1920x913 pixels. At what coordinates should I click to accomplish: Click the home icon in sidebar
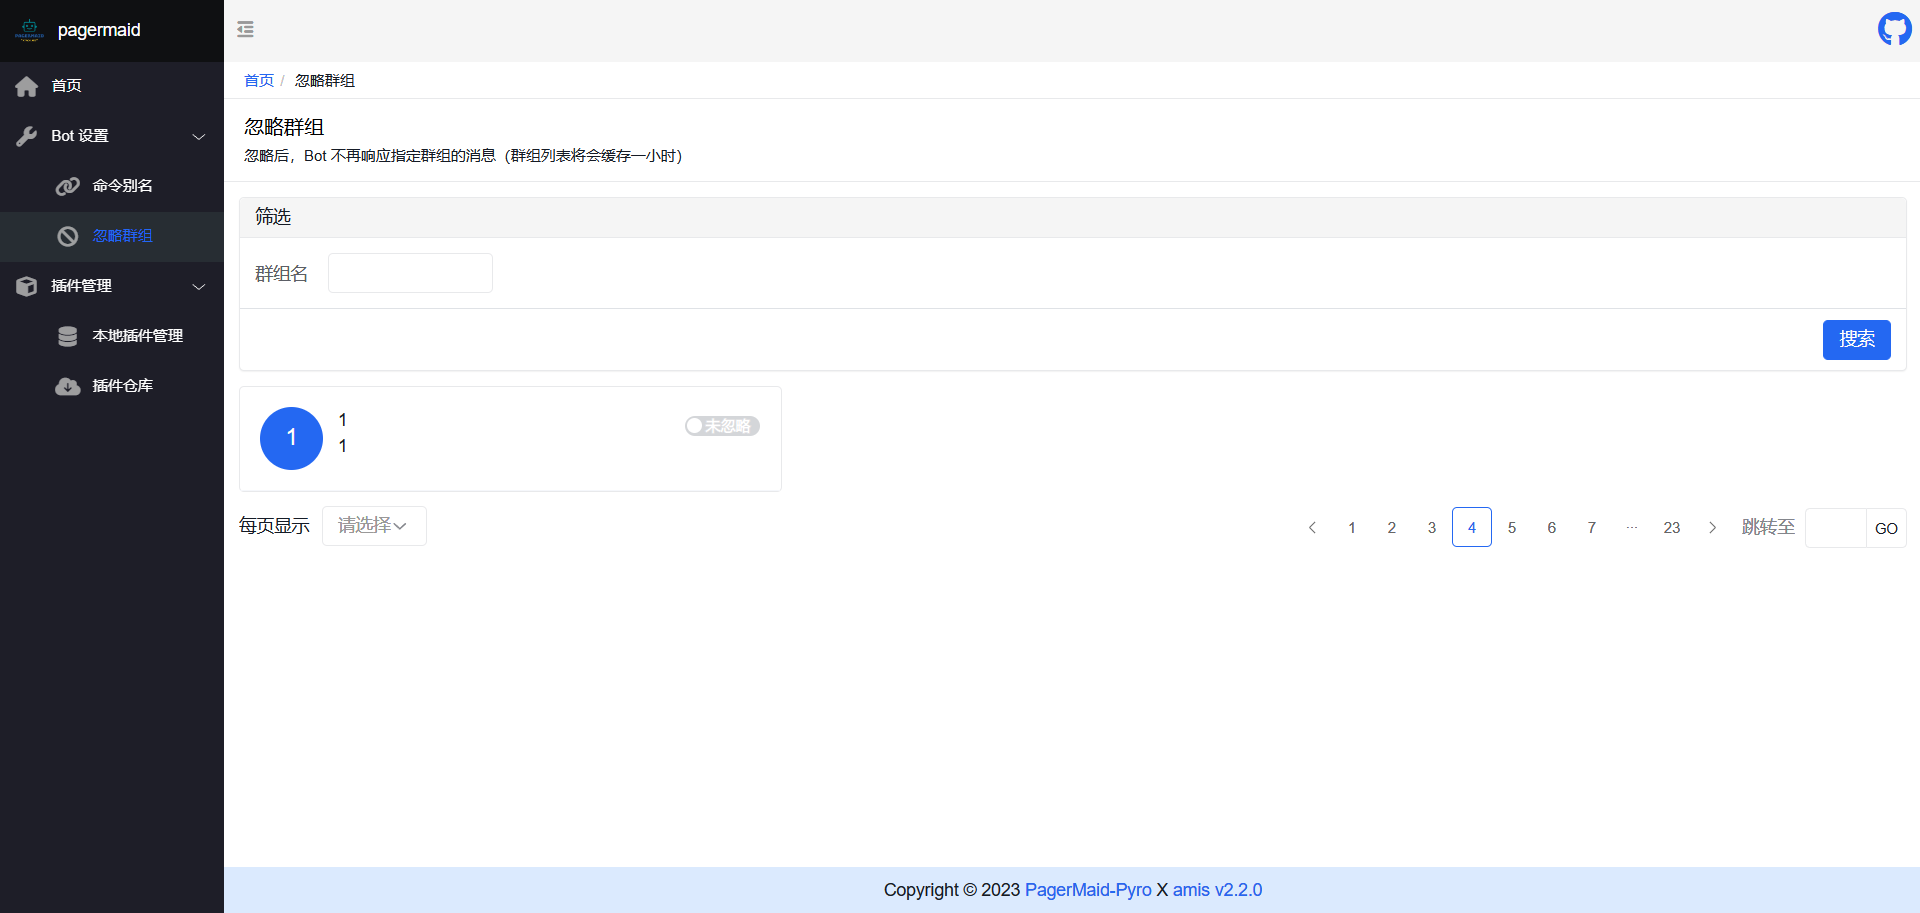(x=27, y=86)
